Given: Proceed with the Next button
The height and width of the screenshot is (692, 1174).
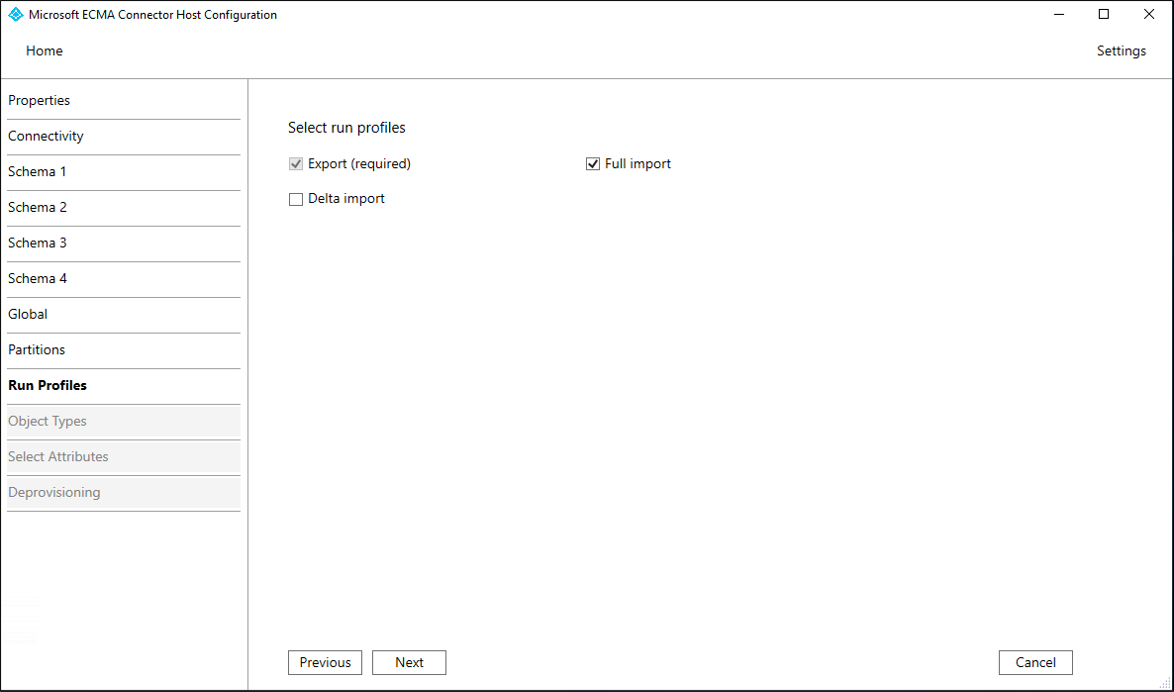Looking at the screenshot, I should (x=408, y=662).
